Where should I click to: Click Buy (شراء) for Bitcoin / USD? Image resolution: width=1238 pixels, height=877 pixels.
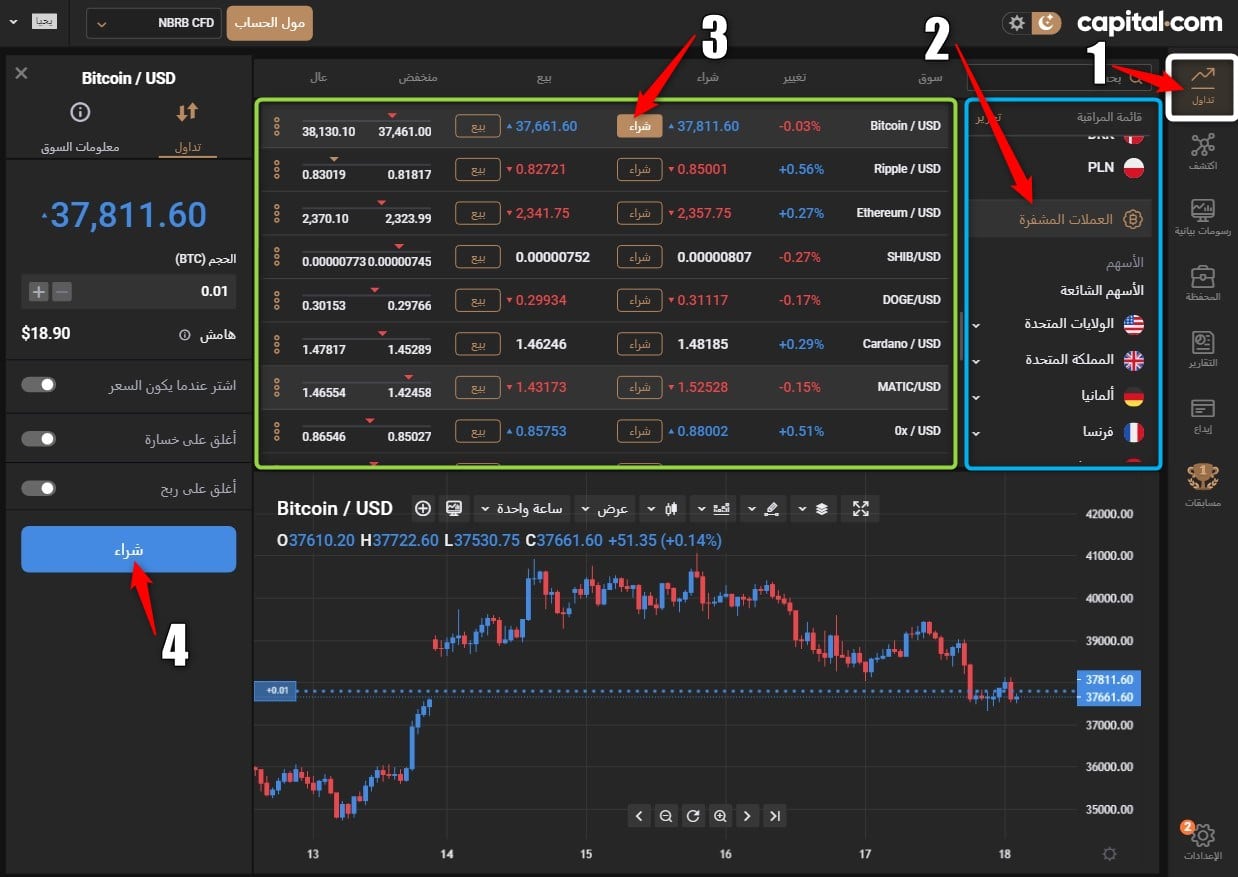(639, 126)
